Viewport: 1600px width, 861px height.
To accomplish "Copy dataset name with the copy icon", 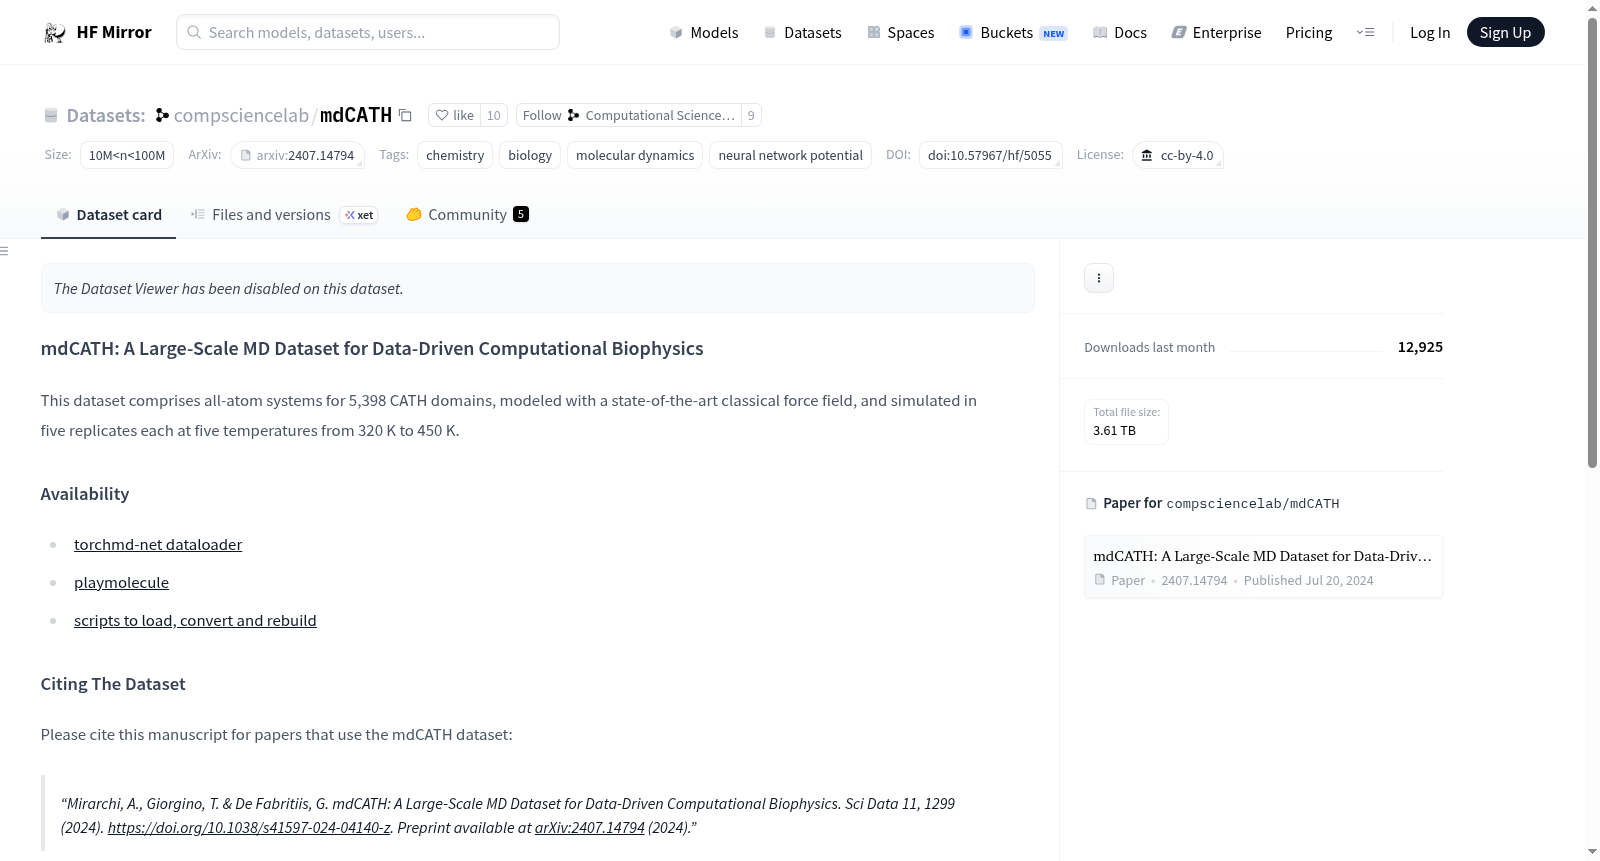I will point(405,115).
